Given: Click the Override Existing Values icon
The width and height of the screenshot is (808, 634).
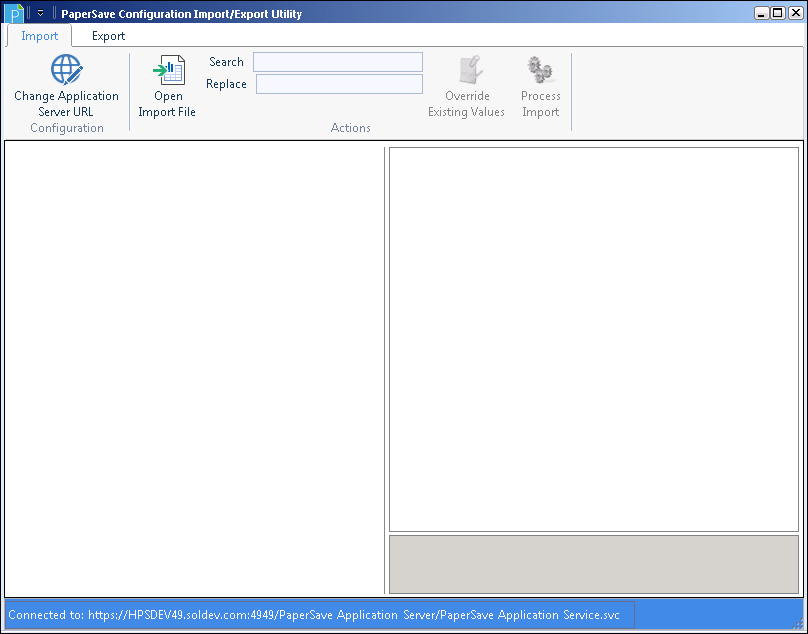Looking at the screenshot, I should pyautogui.click(x=470, y=70).
